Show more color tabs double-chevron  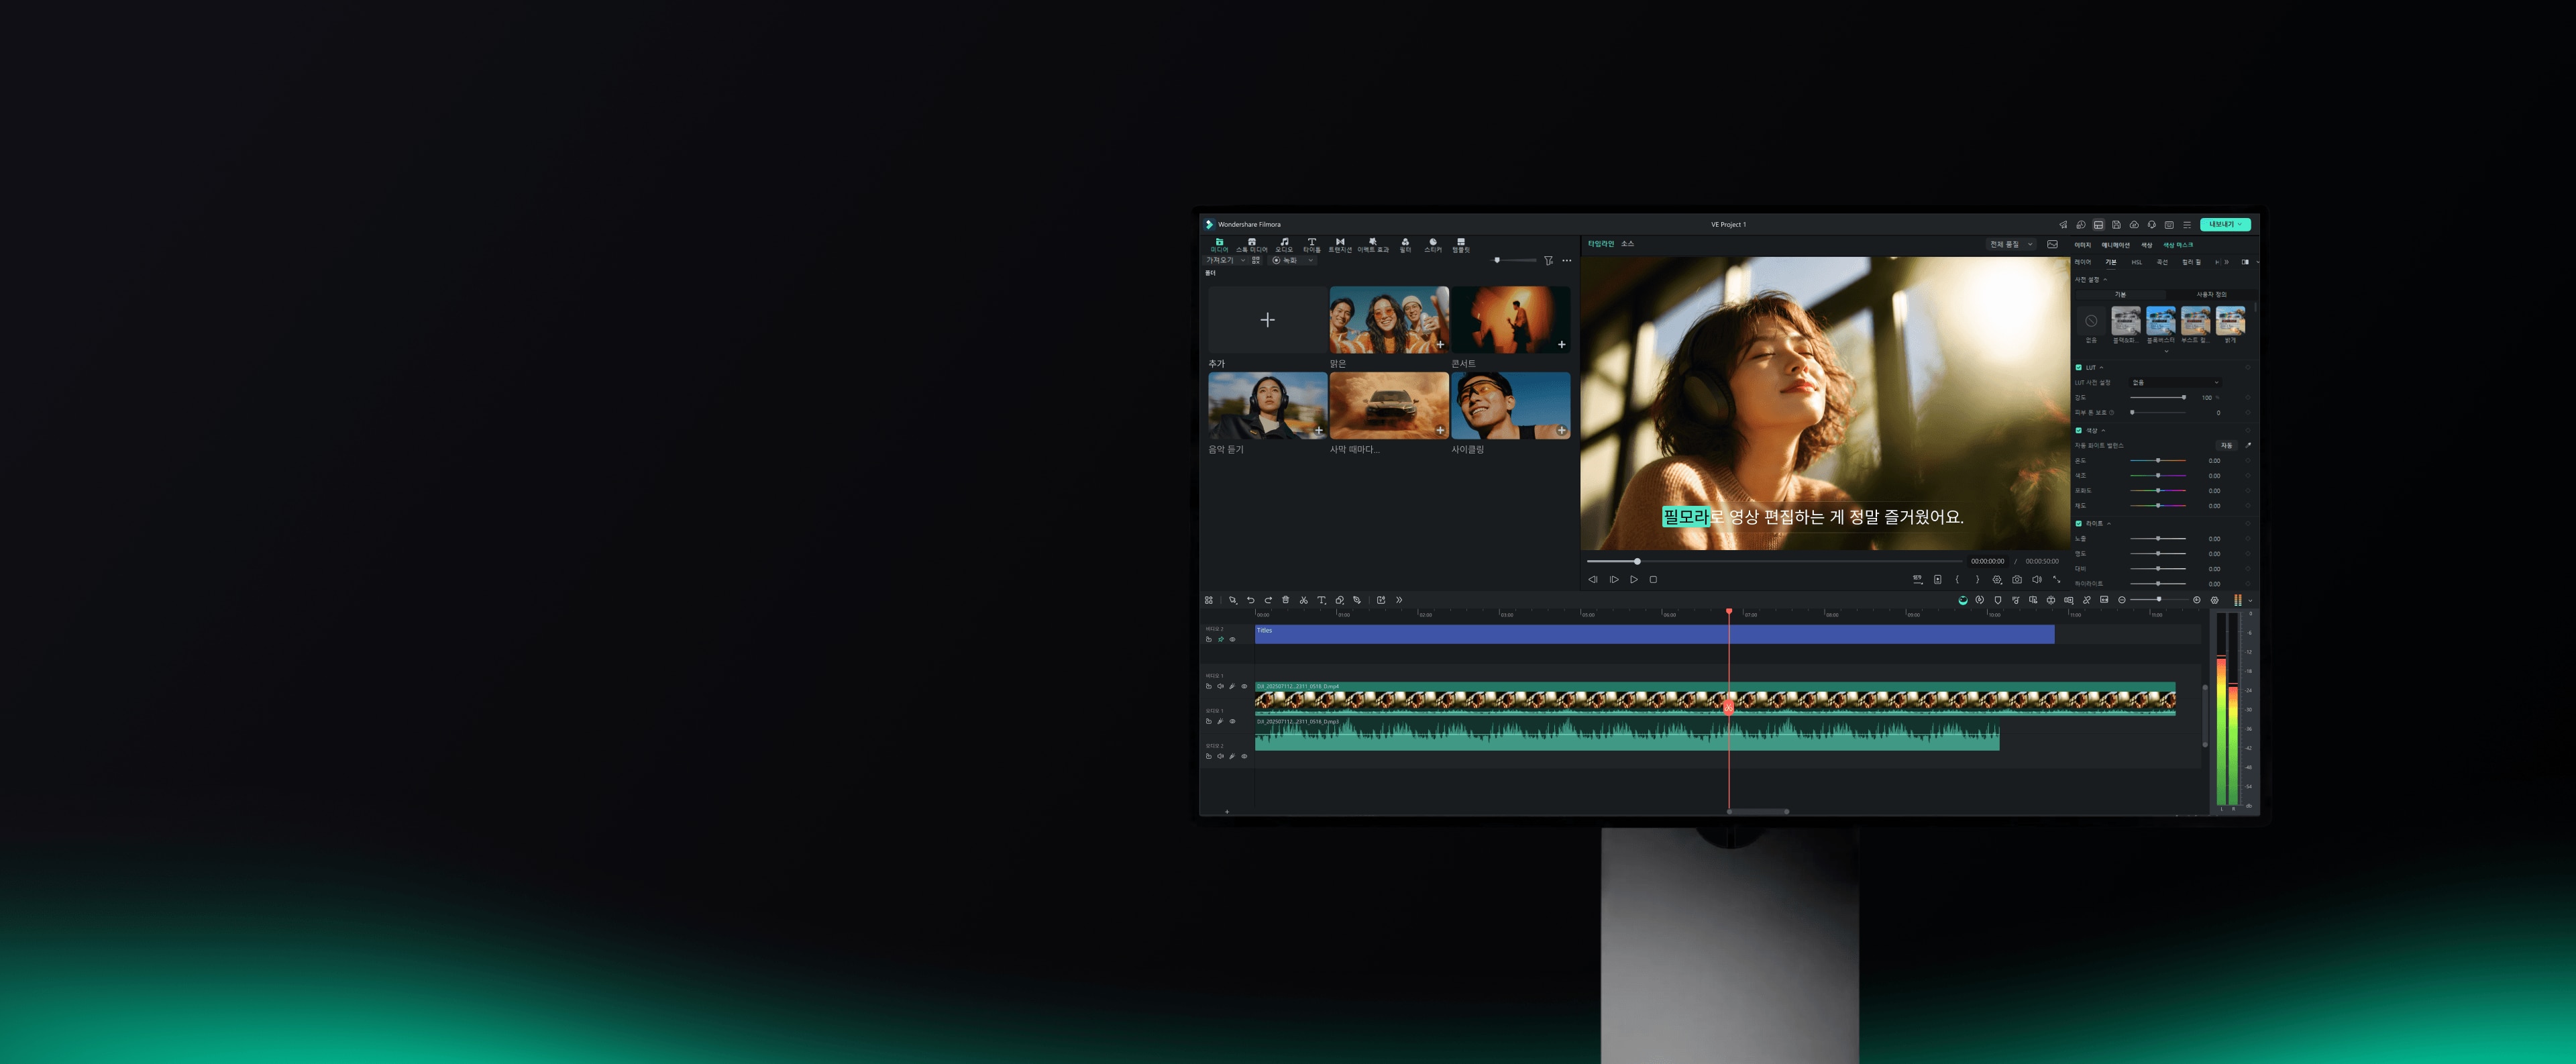2226,262
